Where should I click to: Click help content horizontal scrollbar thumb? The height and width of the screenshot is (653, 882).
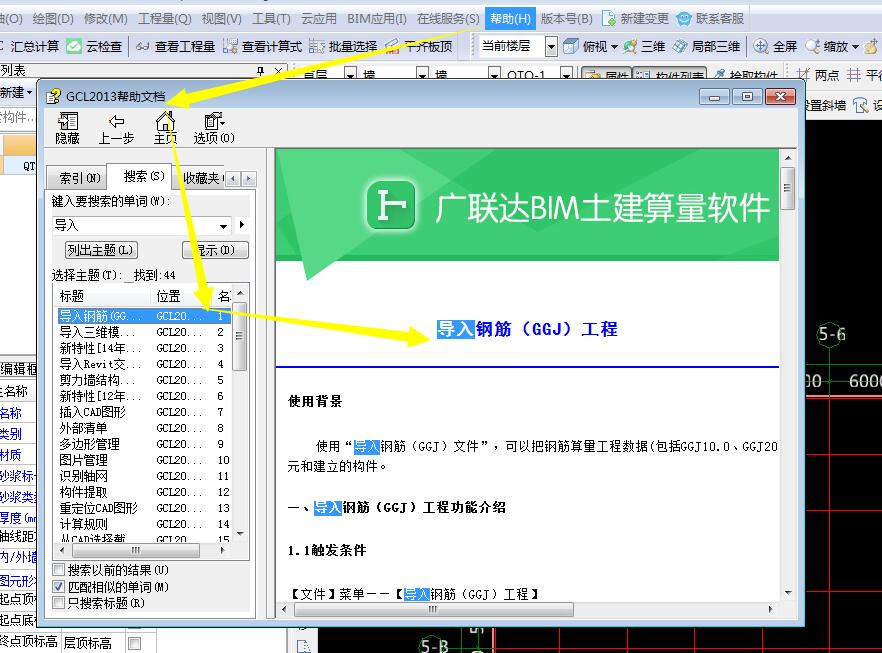click(433, 609)
